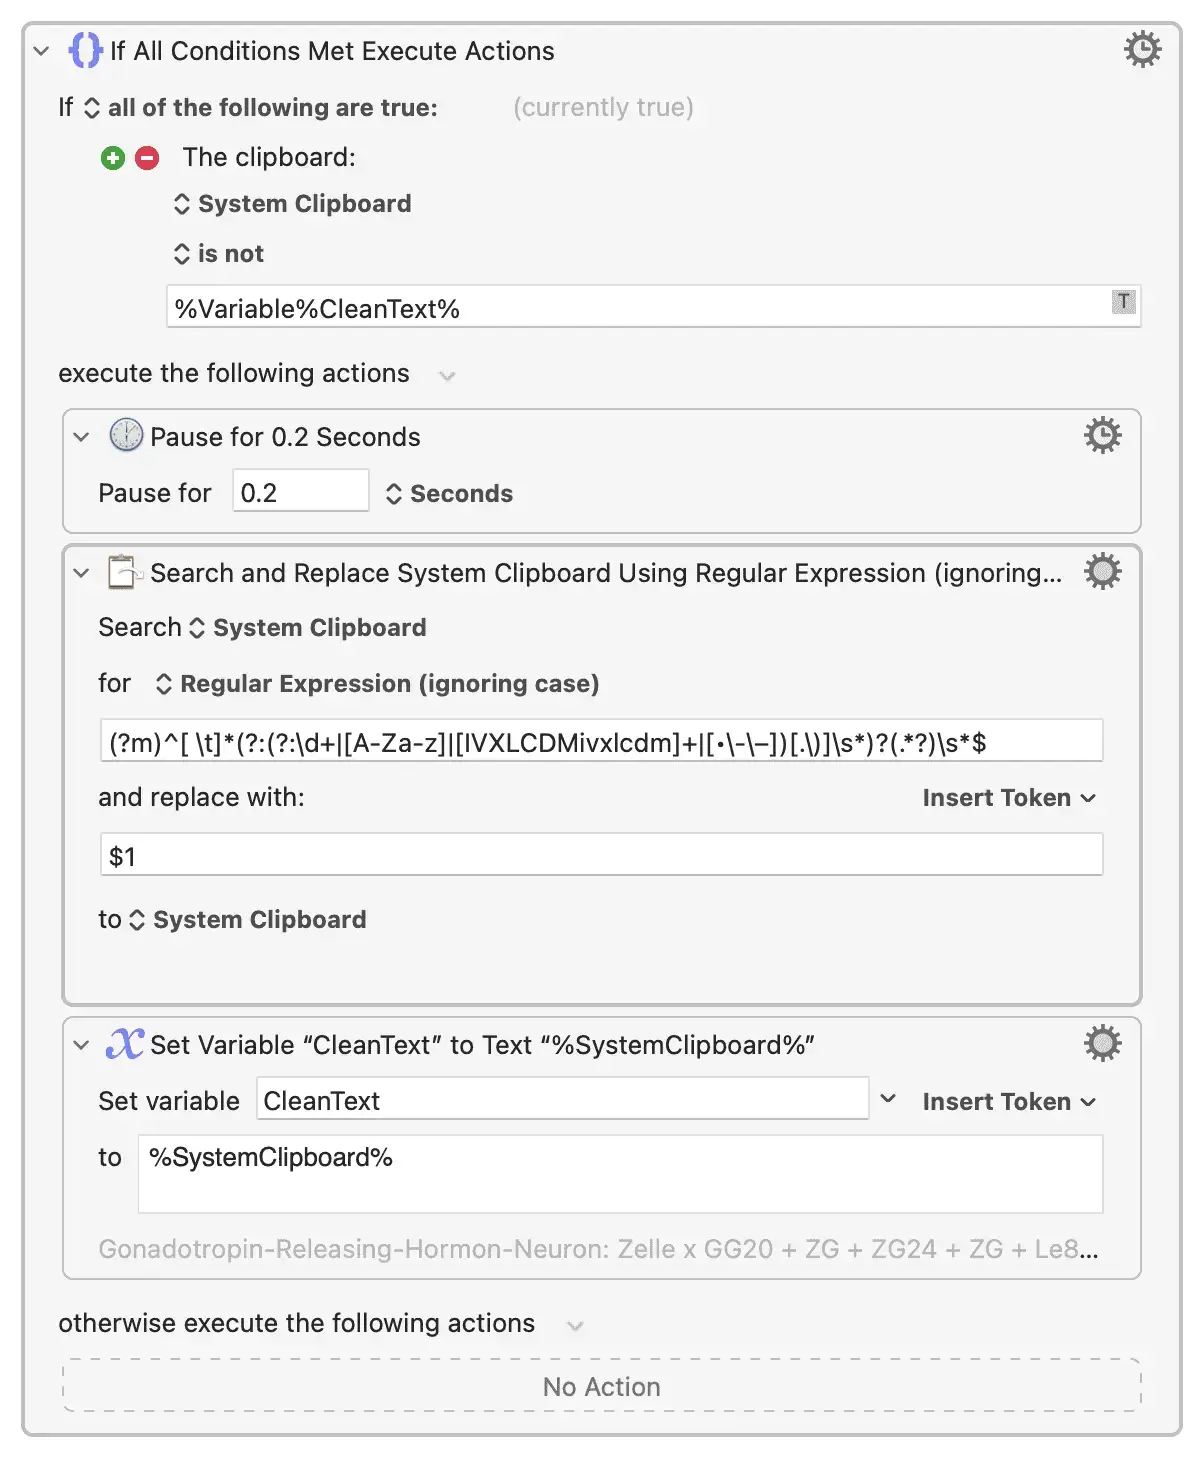Image resolution: width=1204 pixels, height=1458 pixels.
Task: Open Insert Token menu for Set Variable
Action: 1008,1102
